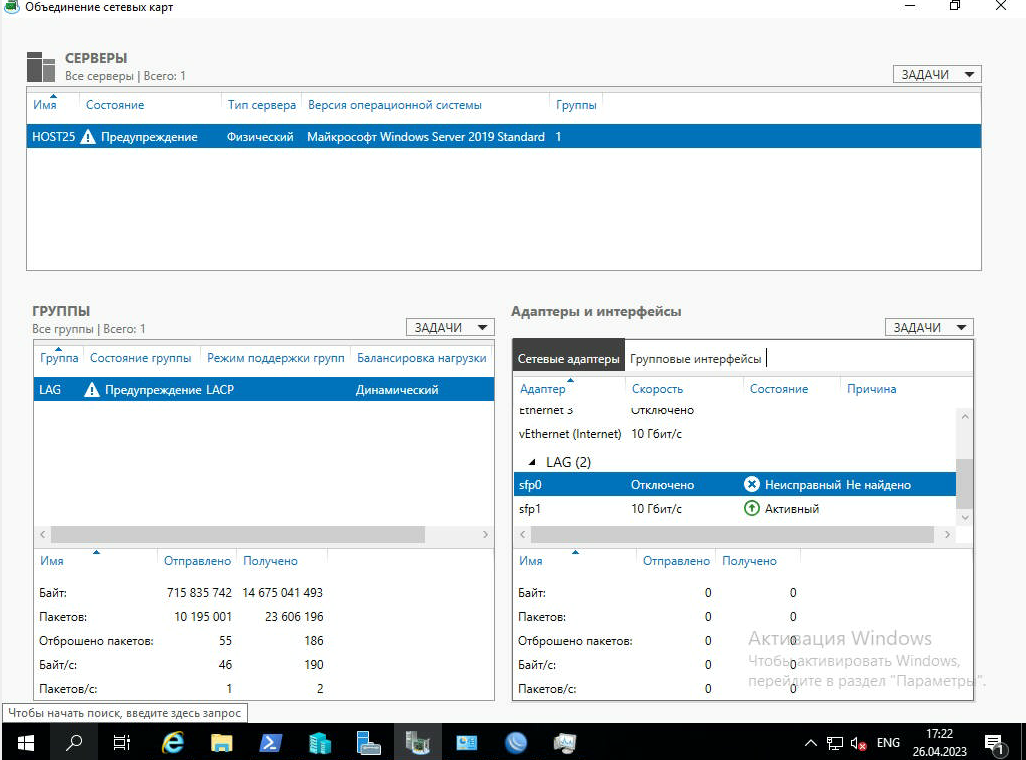Click the taskbar search magnifier icon
Viewport: 1026px width, 760px height.
[x=74, y=743]
